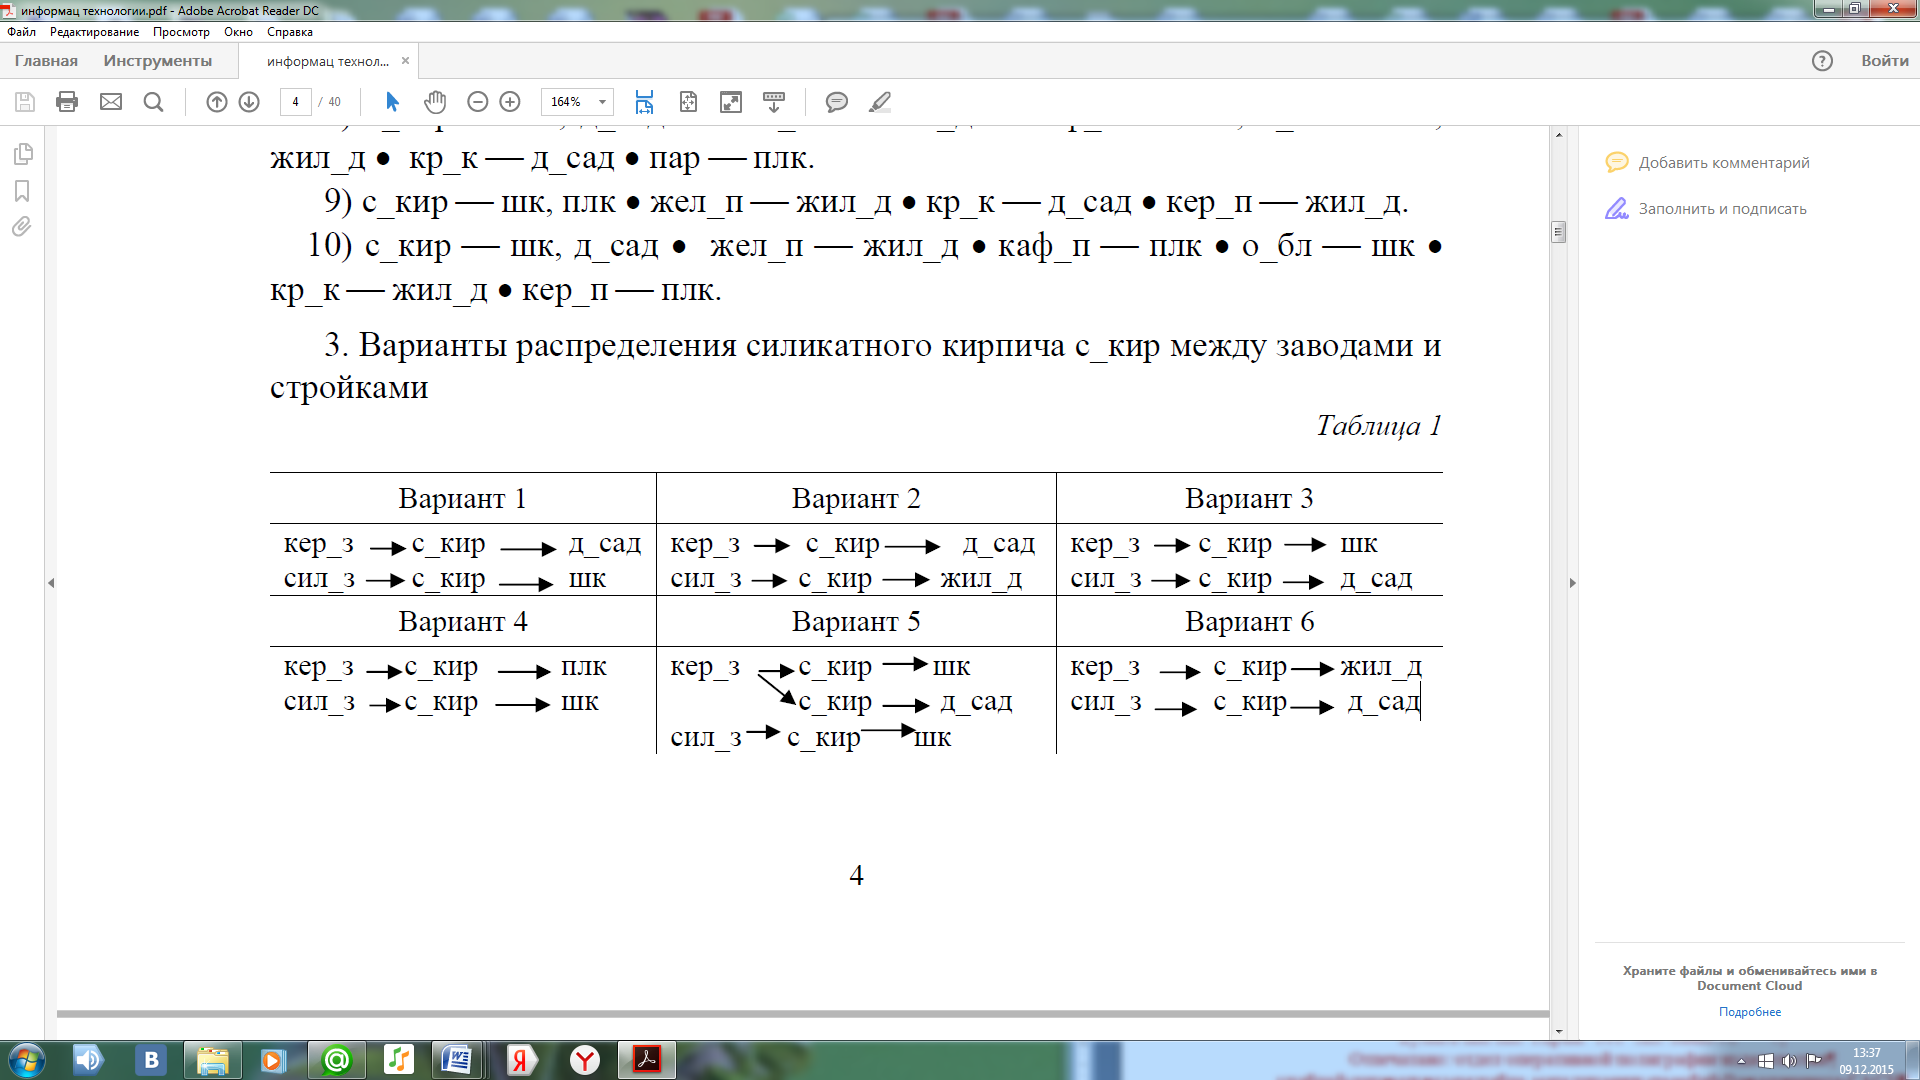Switch to the Главная tab
Viewport: 1920px width, 1080px height.
[46, 61]
